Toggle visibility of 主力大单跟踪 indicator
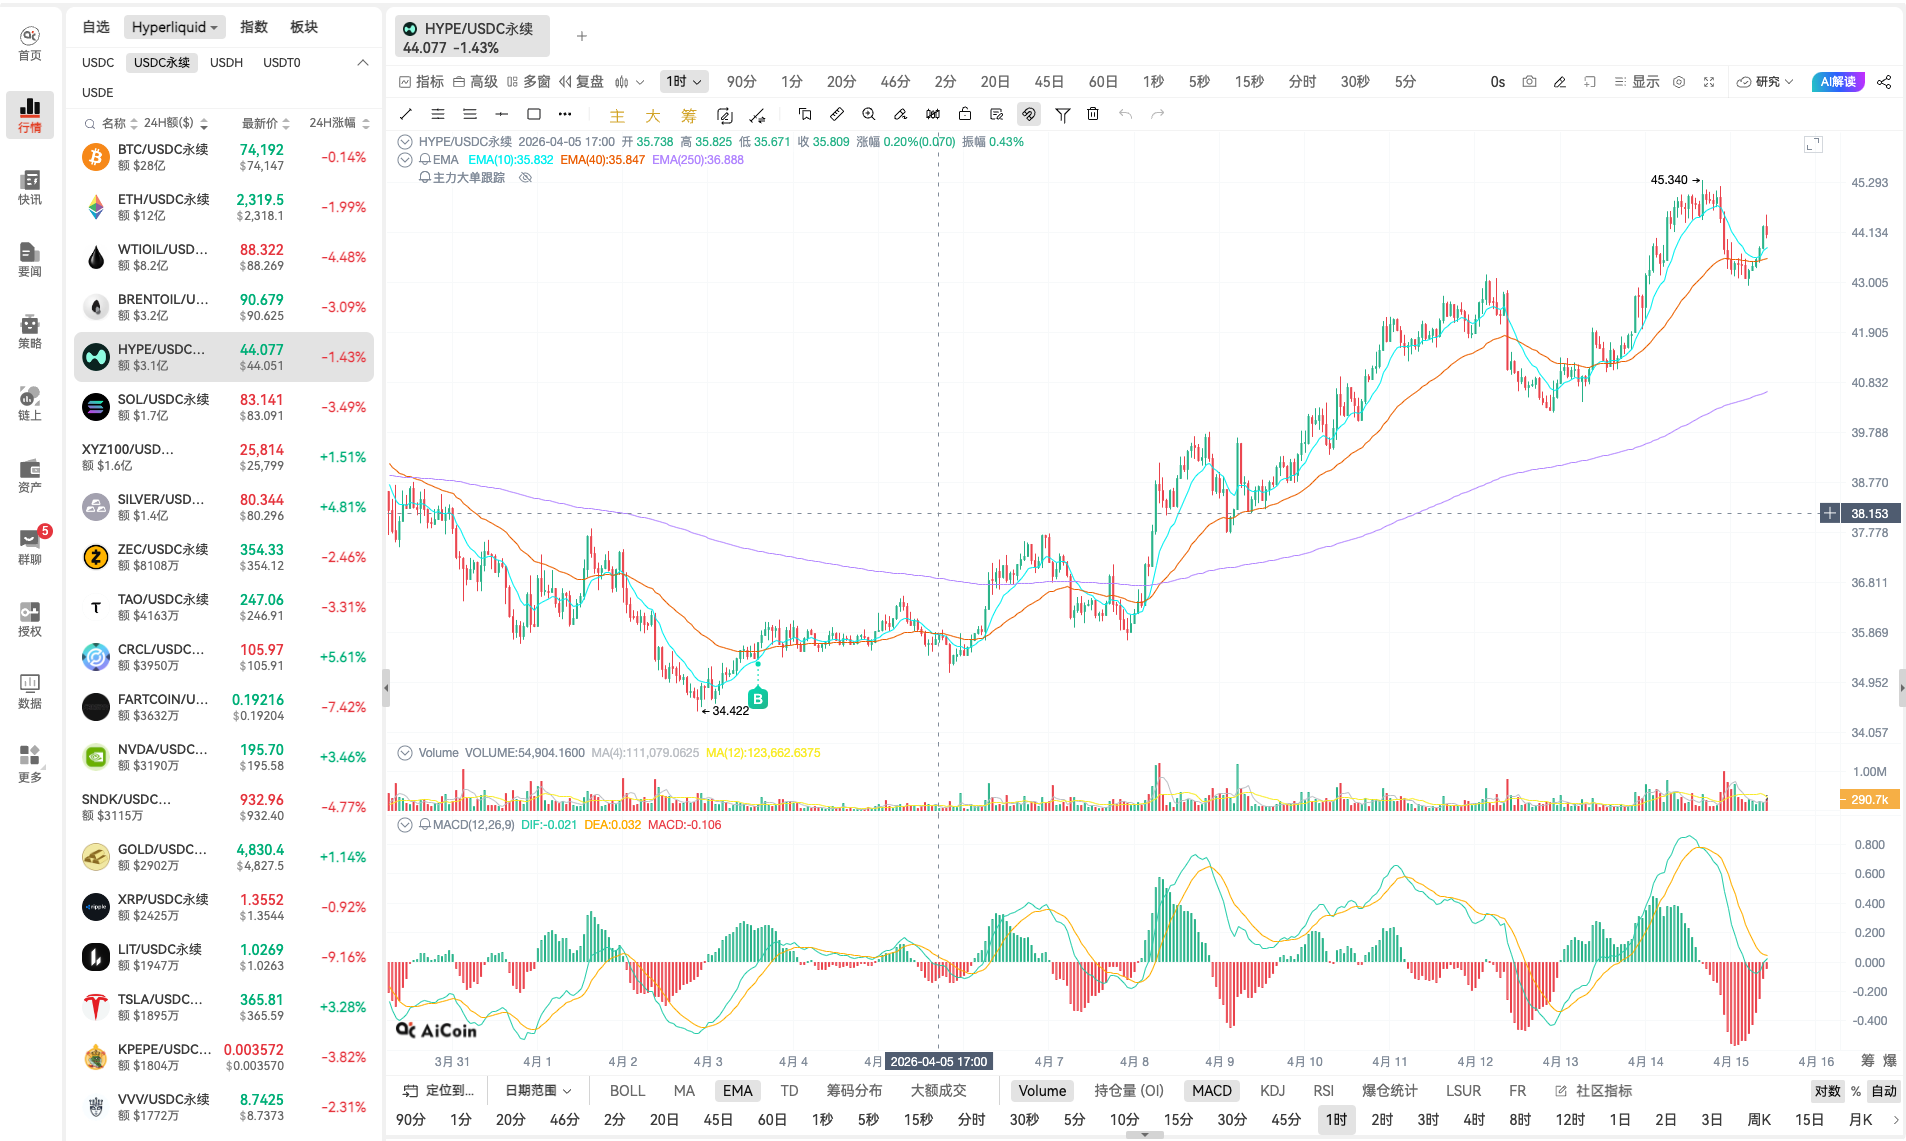This screenshot has height=1141, width=1906. 526,177
